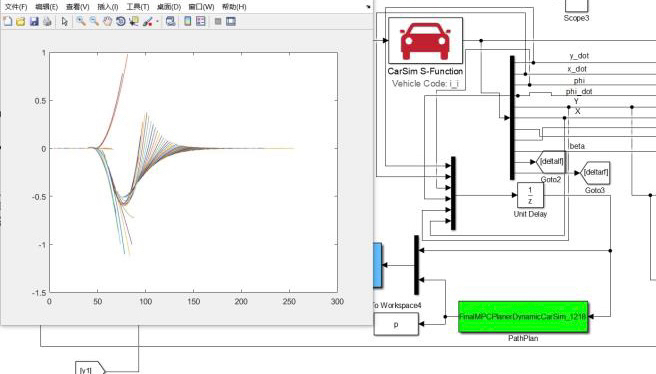Image resolution: width=656 pixels, height=374 pixels.
Task: Select the Zoom In magnifier tool
Action: coord(81,21)
